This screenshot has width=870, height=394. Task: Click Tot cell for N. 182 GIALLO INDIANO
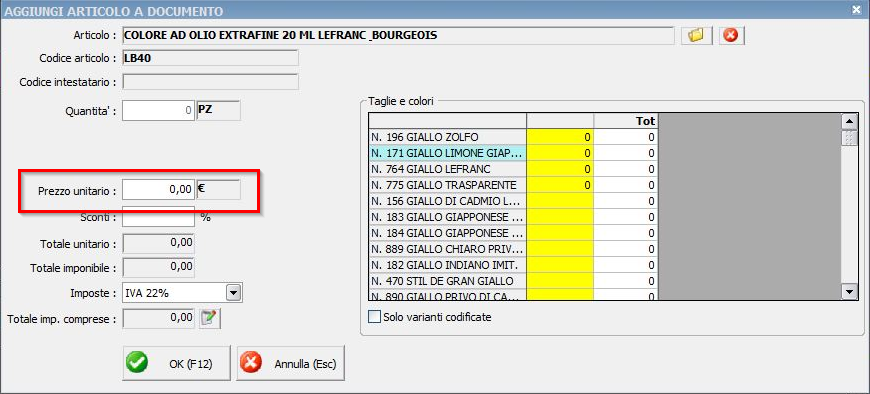(x=626, y=265)
